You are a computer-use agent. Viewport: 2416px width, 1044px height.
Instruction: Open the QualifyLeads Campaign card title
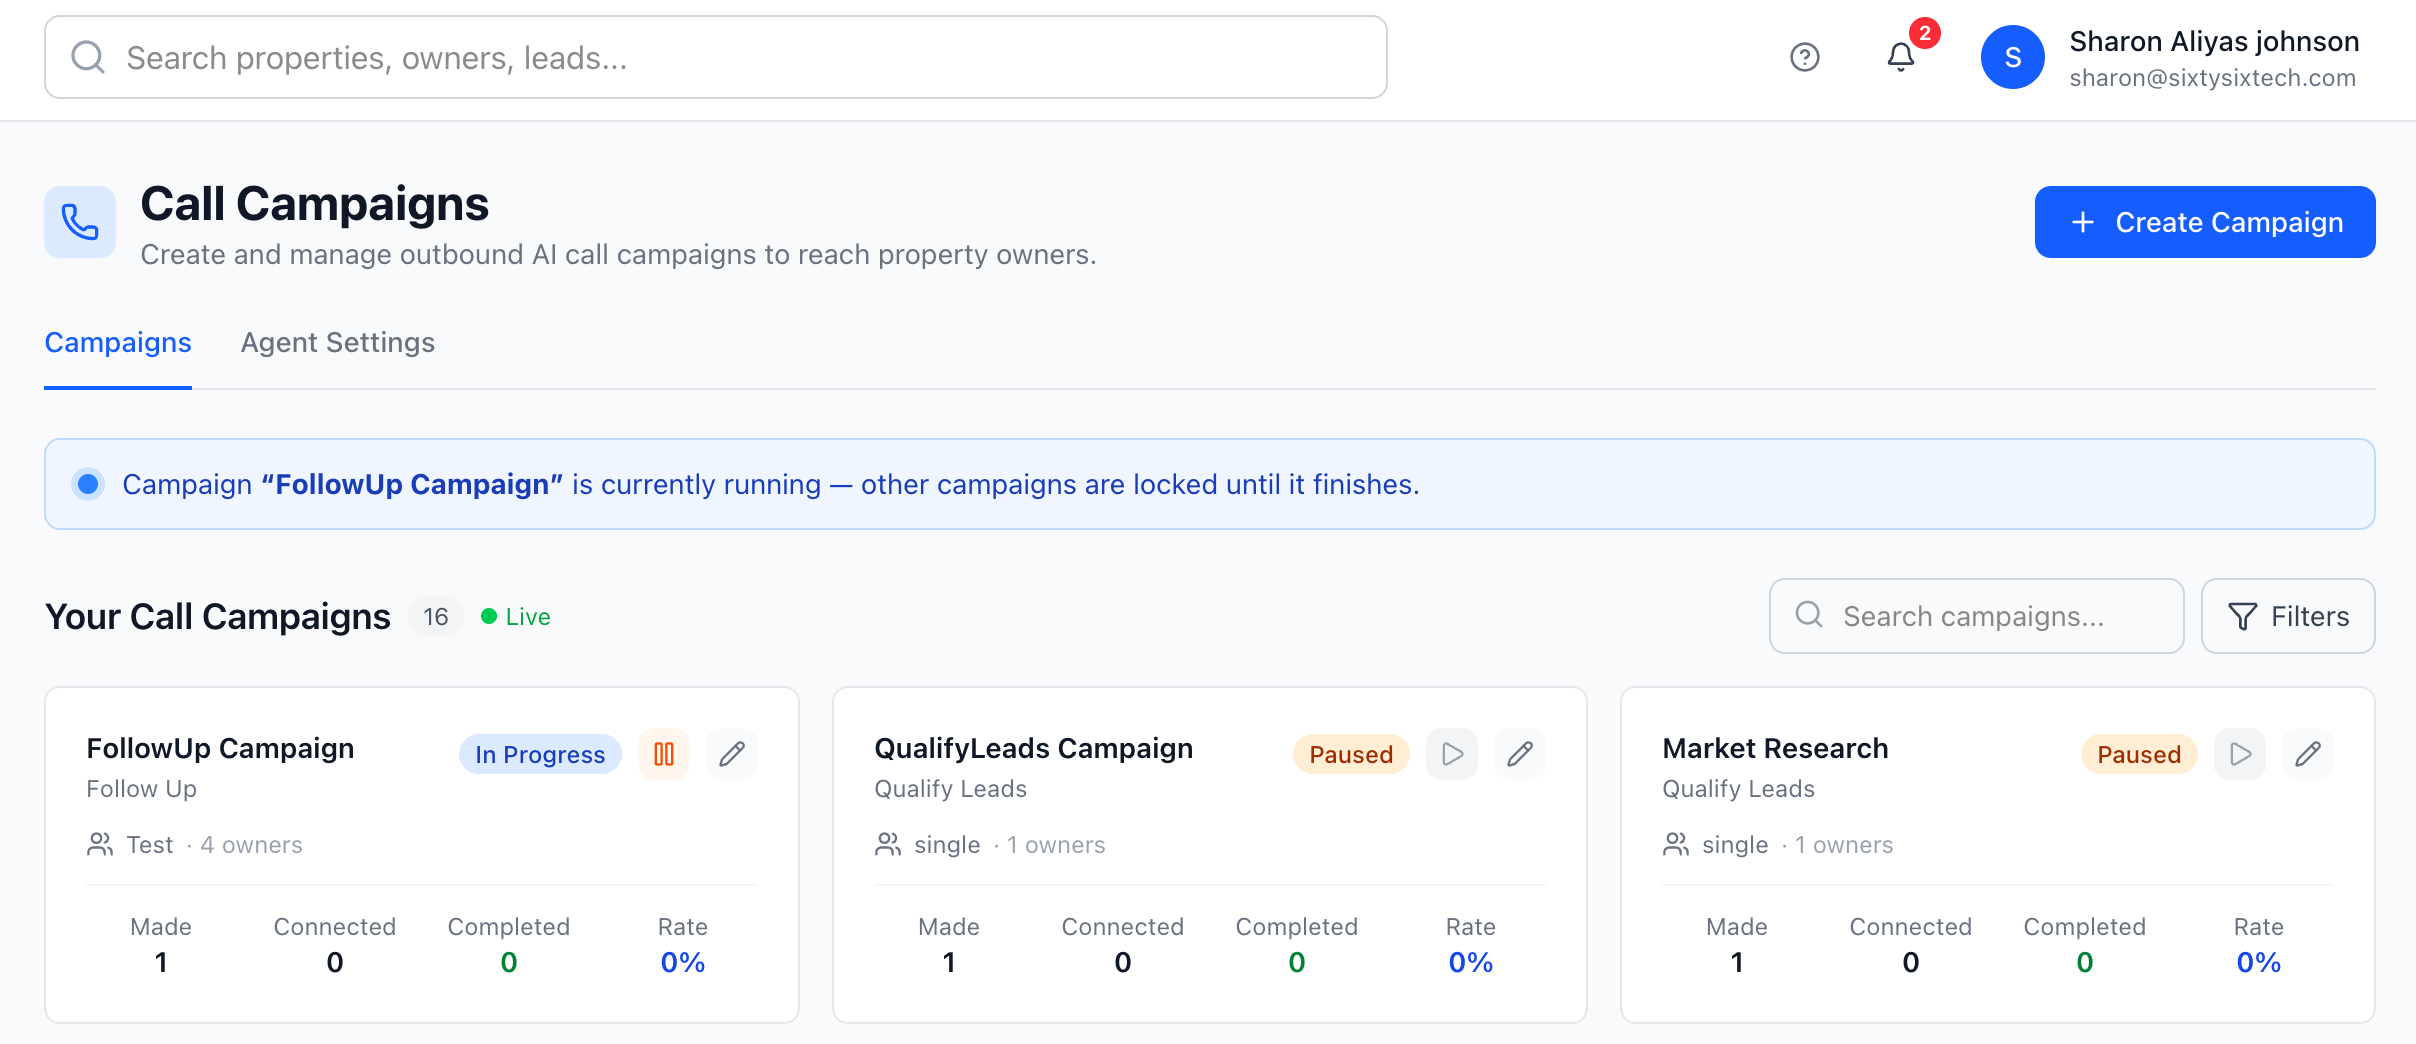pos(1034,748)
